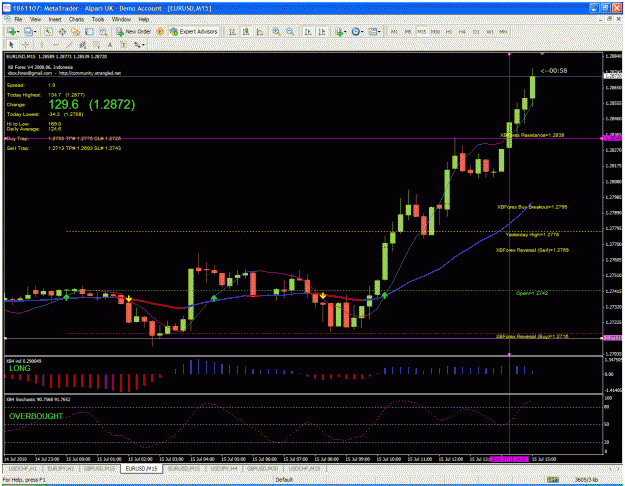
Task: Switch to the EURJPY,H1 chart tab
Action: tap(61, 468)
